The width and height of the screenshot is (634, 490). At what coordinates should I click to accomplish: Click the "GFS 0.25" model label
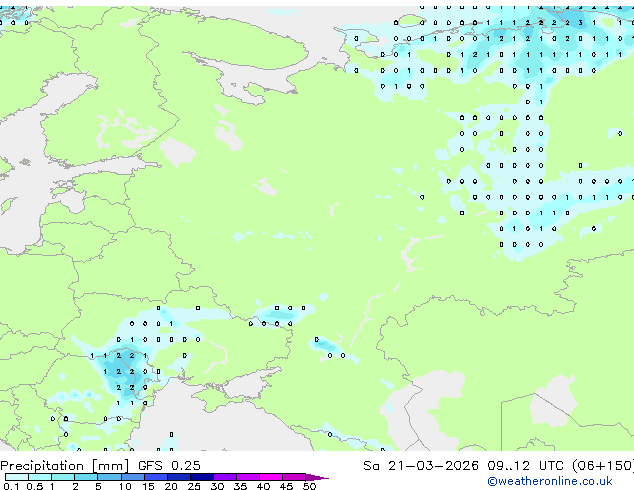pos(169,466)
